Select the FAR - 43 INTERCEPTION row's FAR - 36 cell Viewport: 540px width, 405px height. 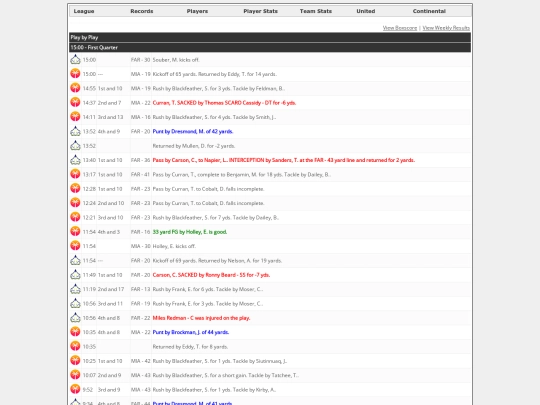point(140,160)
